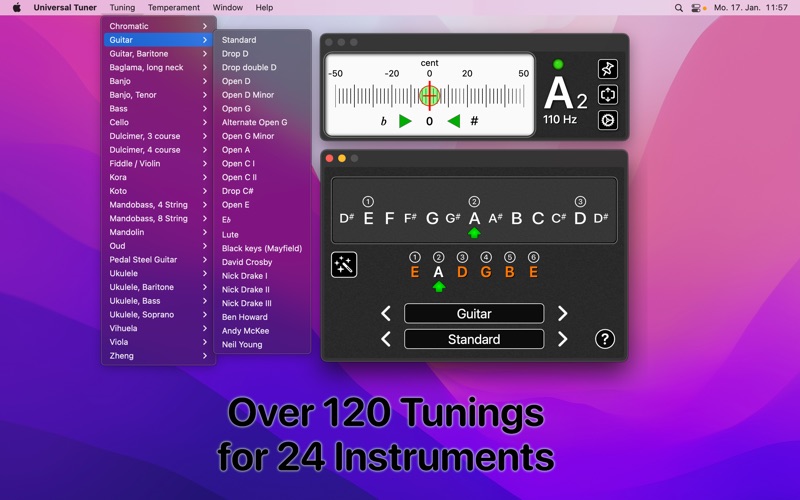Viewport: 800px width, 500px height.
Task: Go to previous tuning left of Standard
Action: pos(386,339)
